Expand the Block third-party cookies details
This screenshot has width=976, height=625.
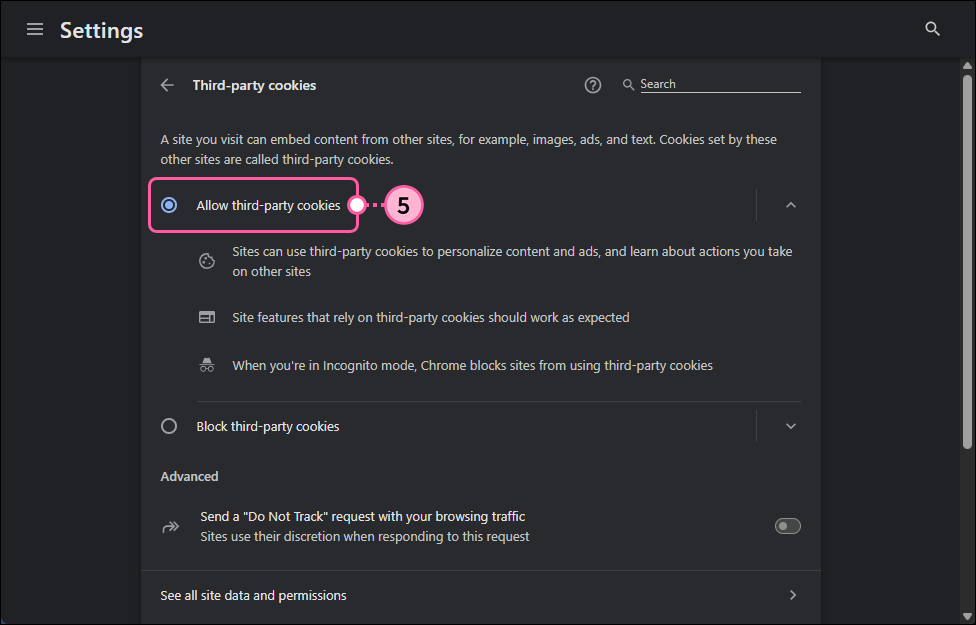coord(791,425)
